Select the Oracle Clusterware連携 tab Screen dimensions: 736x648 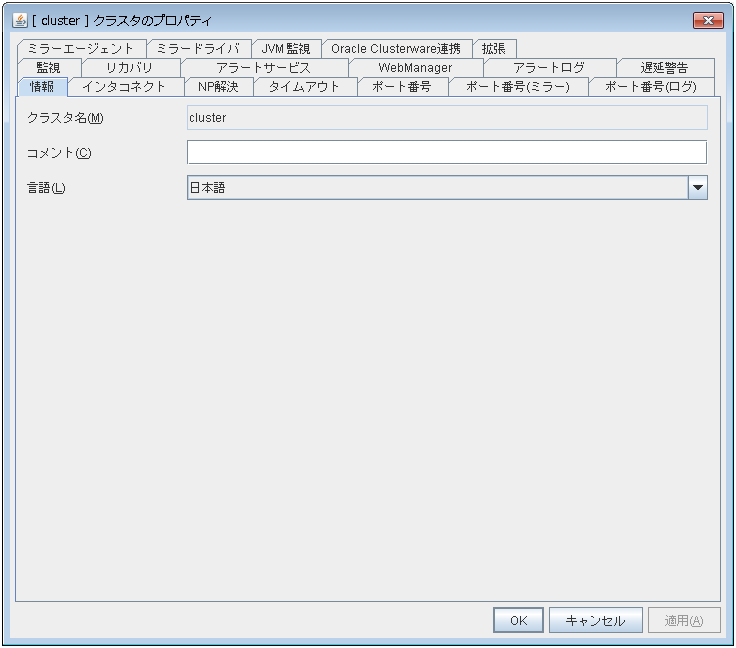pyautogui.click(x=396, y=49)
